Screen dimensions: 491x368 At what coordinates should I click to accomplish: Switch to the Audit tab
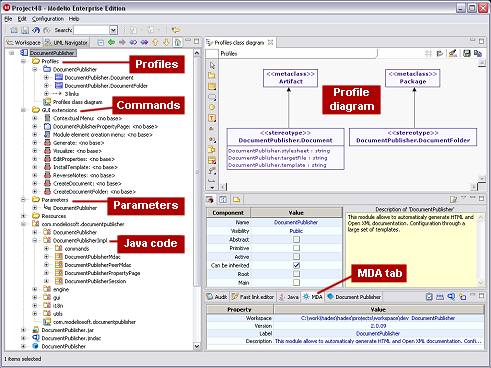217,297
